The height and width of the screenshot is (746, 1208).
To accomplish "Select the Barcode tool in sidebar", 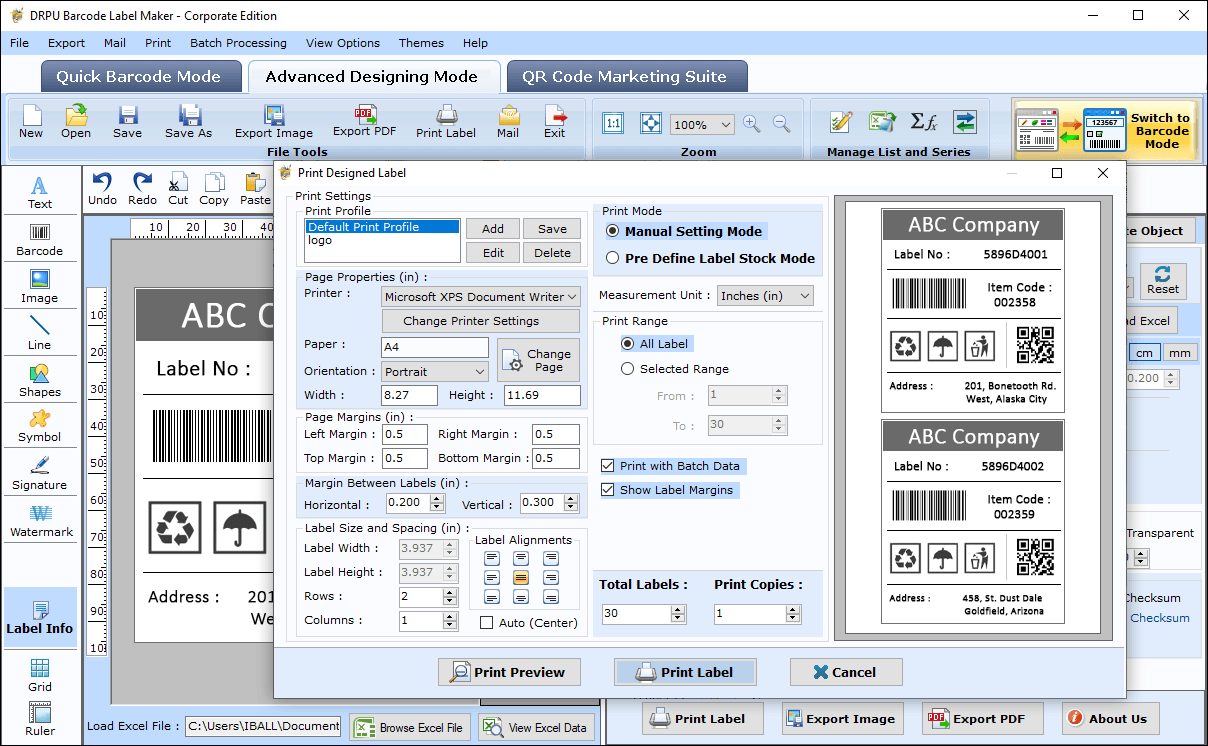I will tap(40, 240).
